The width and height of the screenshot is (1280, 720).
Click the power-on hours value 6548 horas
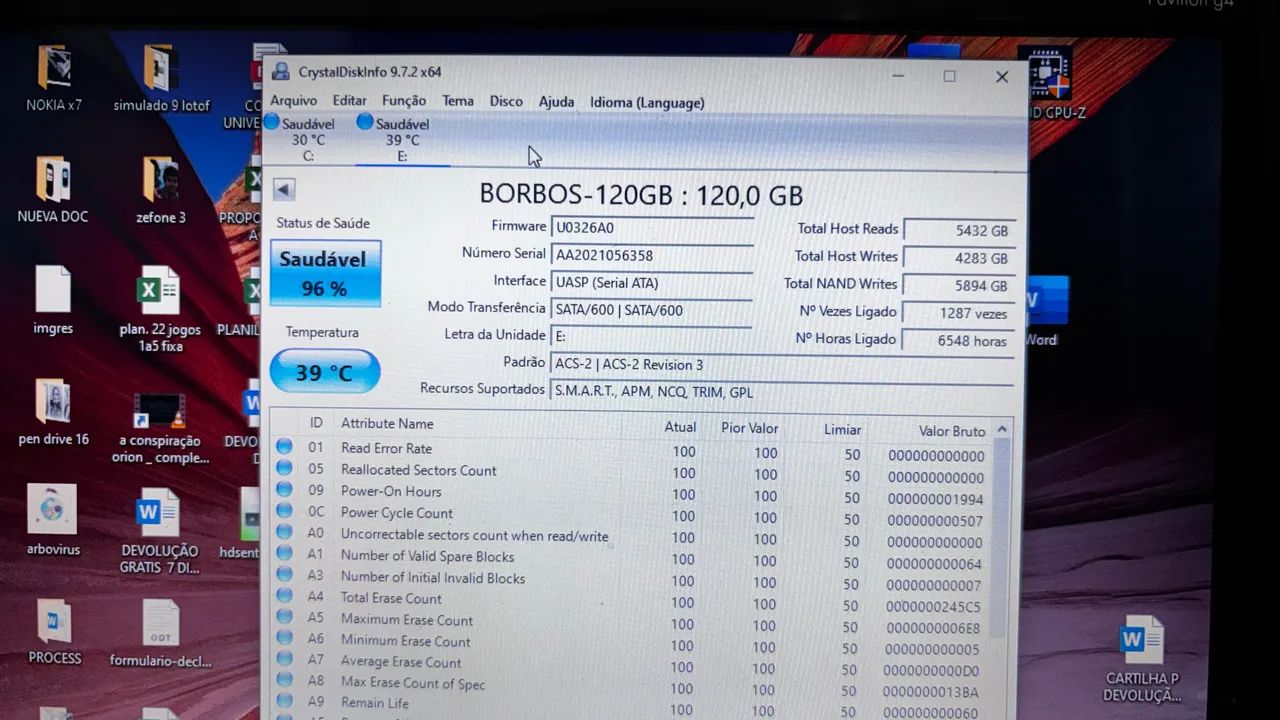pos(960,340)
